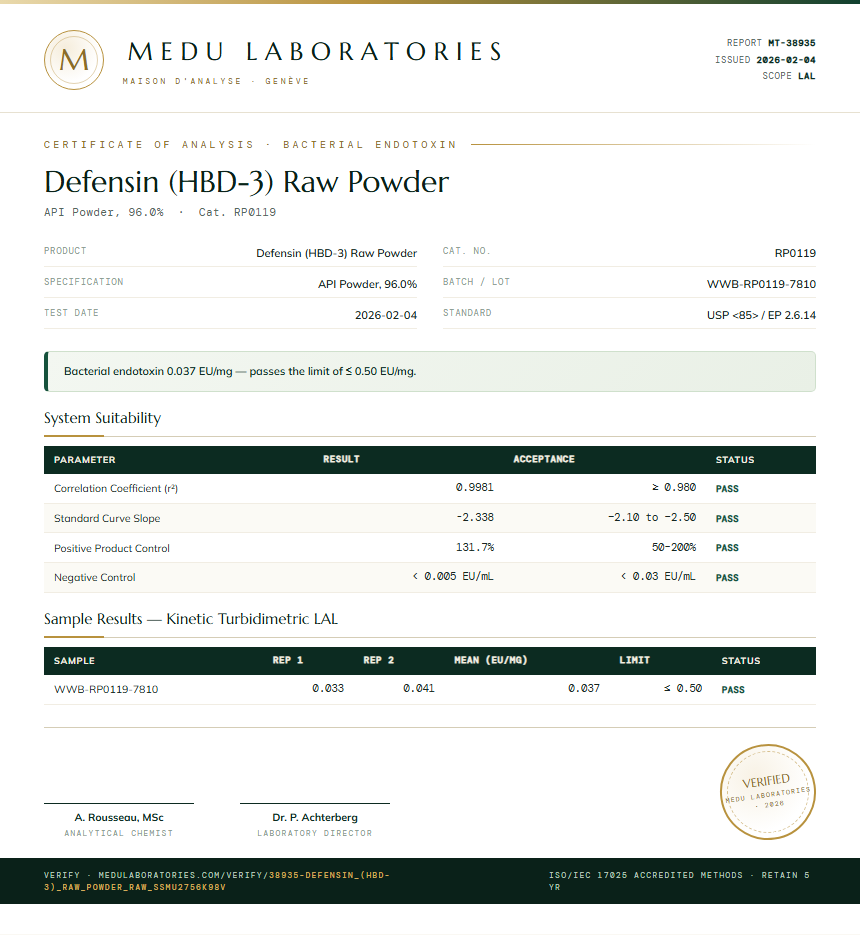Click the SAMPLE column header
860x935 pixels.
[74, 661]
